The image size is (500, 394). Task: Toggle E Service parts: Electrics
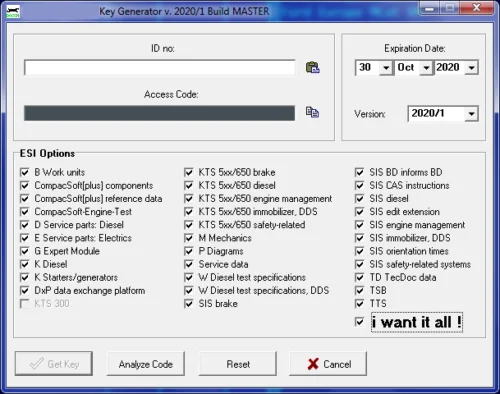tap(25, 238)
